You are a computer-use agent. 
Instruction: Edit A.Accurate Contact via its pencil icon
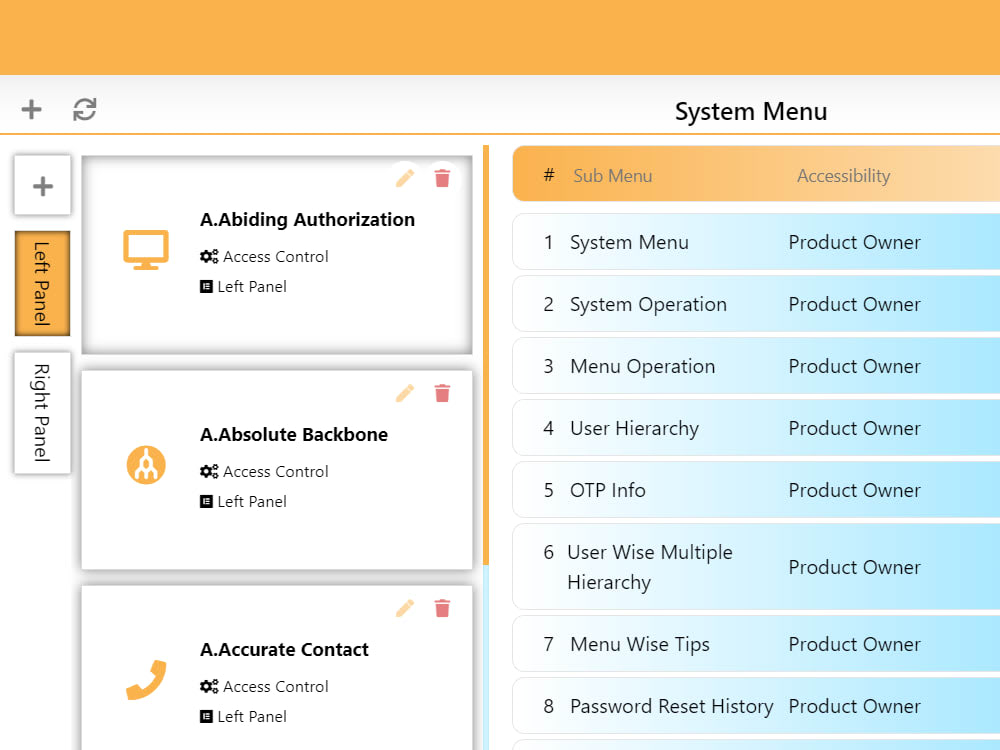[404, 608]
